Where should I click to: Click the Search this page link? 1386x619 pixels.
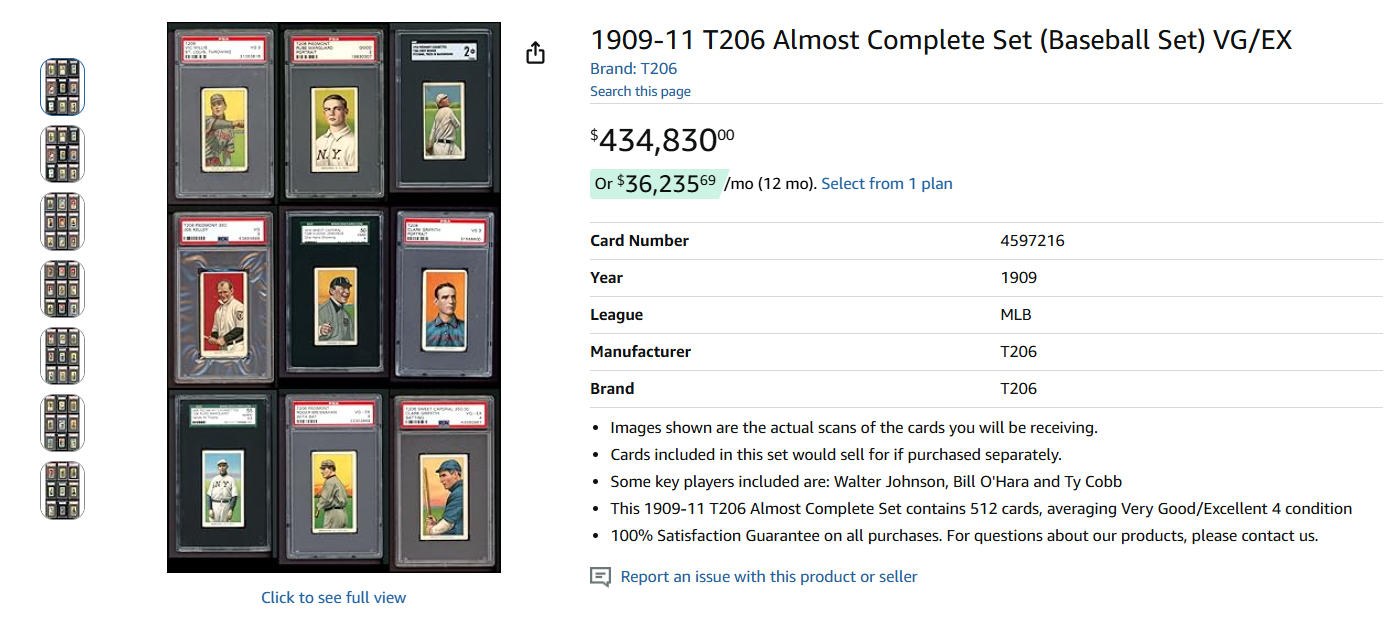(640, 91)
